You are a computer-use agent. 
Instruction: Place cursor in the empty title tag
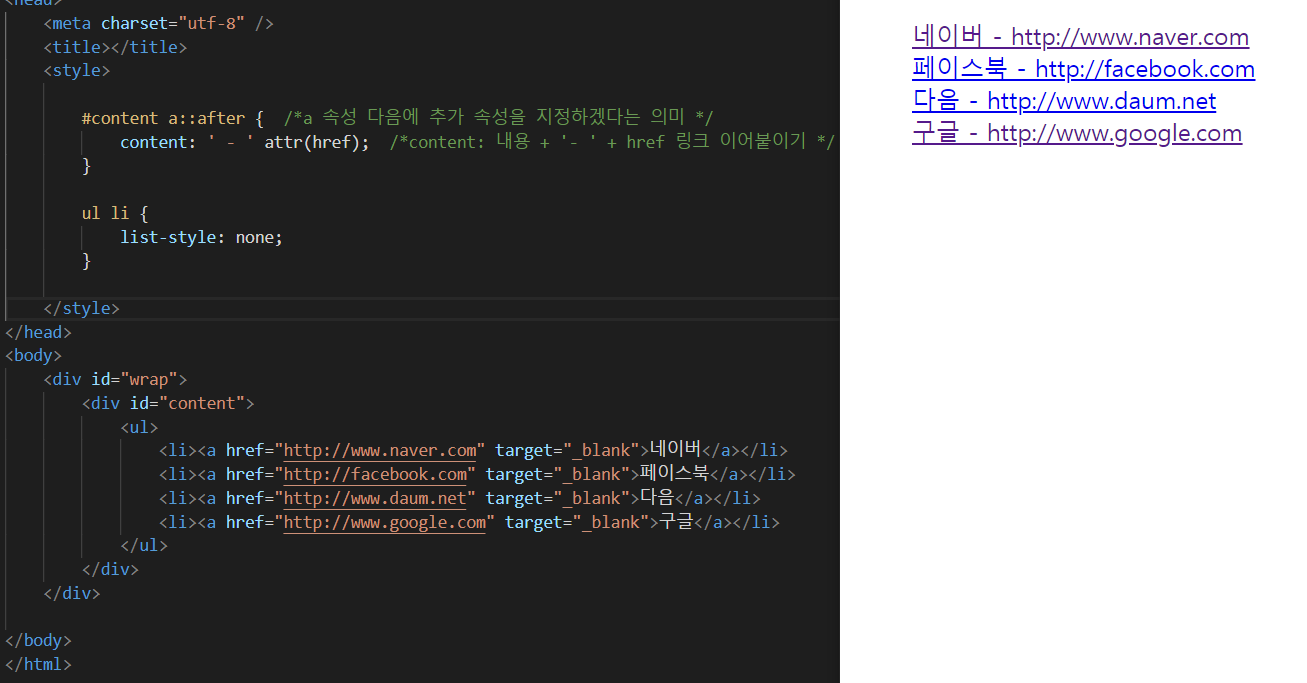pos(115,46)
